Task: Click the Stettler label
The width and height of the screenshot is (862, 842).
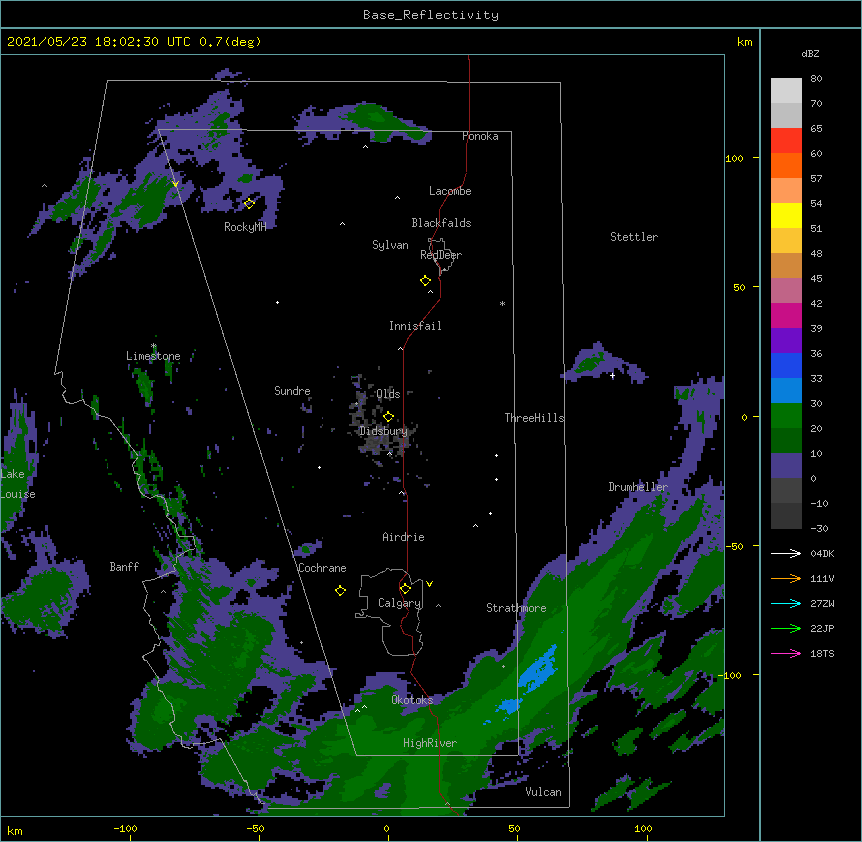Action: point(634,237)
